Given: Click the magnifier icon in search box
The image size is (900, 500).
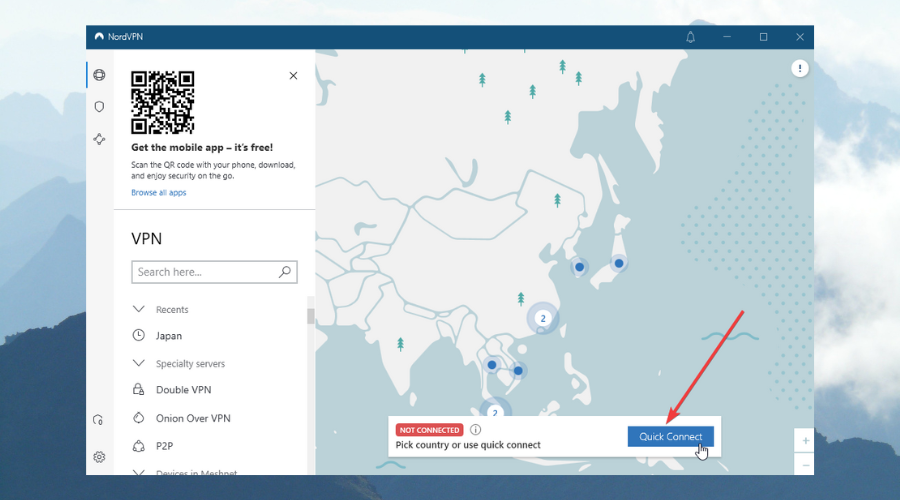Looking at the screenshot, I should pyautogui.click(x=285, y=271).
